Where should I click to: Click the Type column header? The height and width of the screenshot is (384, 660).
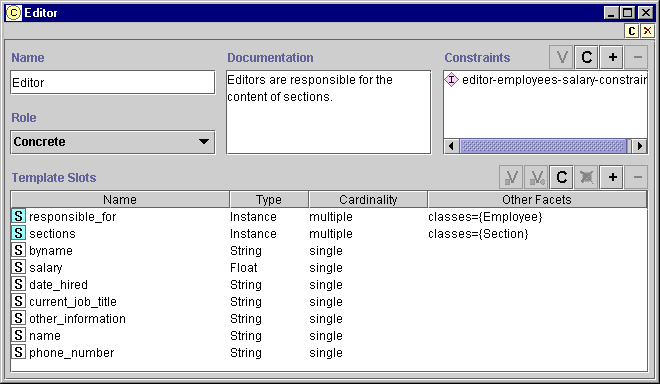[269, 200]
